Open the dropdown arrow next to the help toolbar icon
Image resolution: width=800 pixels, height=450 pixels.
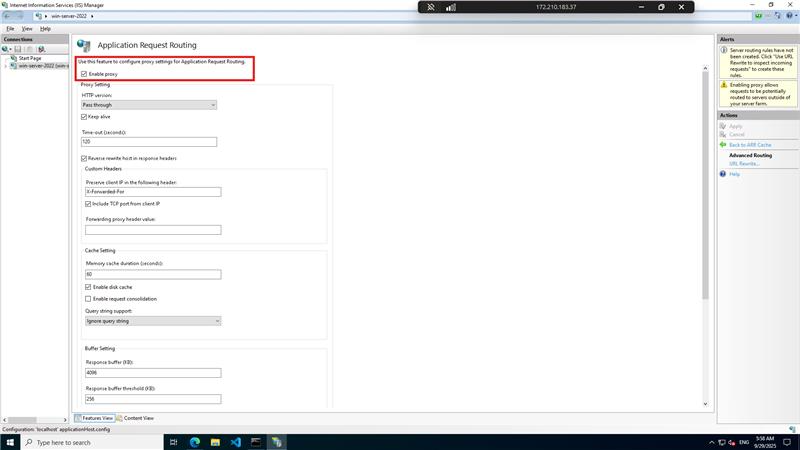pyautogui.click(x=796, y=16)
